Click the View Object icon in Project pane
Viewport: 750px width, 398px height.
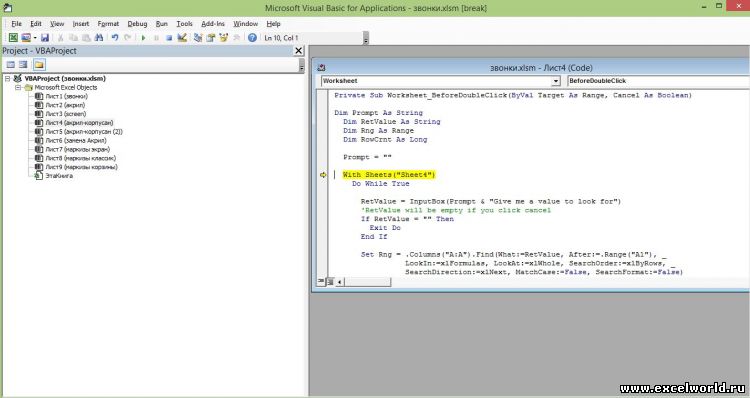pos(23,65)
